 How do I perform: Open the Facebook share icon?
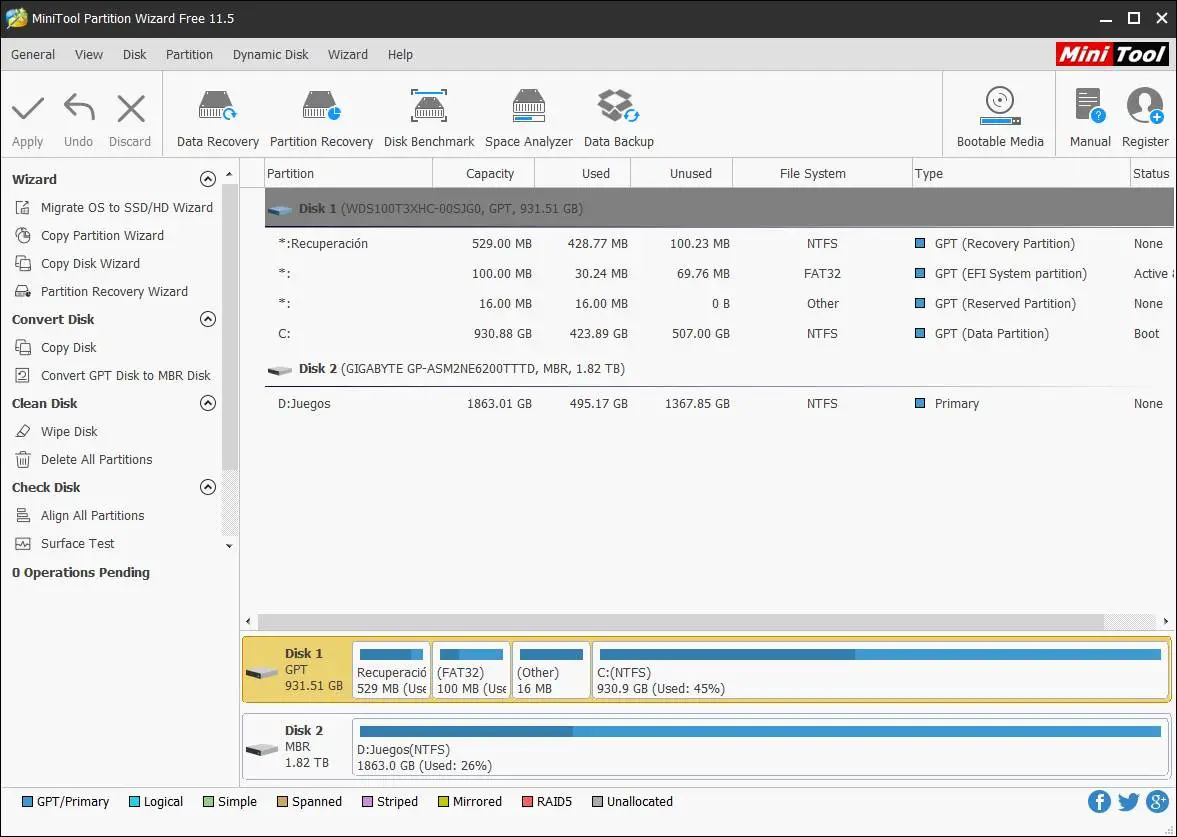tap(1099, 801)
